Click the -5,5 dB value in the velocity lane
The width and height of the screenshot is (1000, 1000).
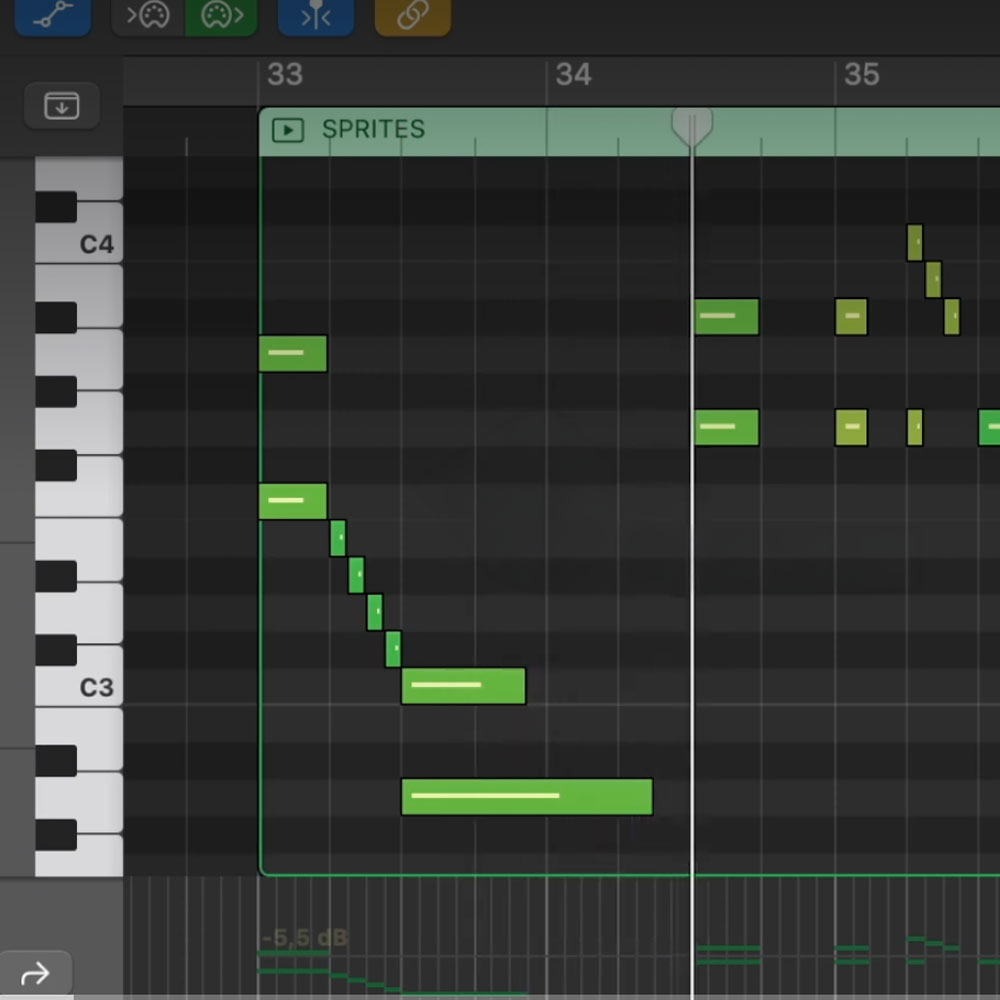pos(304,938)
